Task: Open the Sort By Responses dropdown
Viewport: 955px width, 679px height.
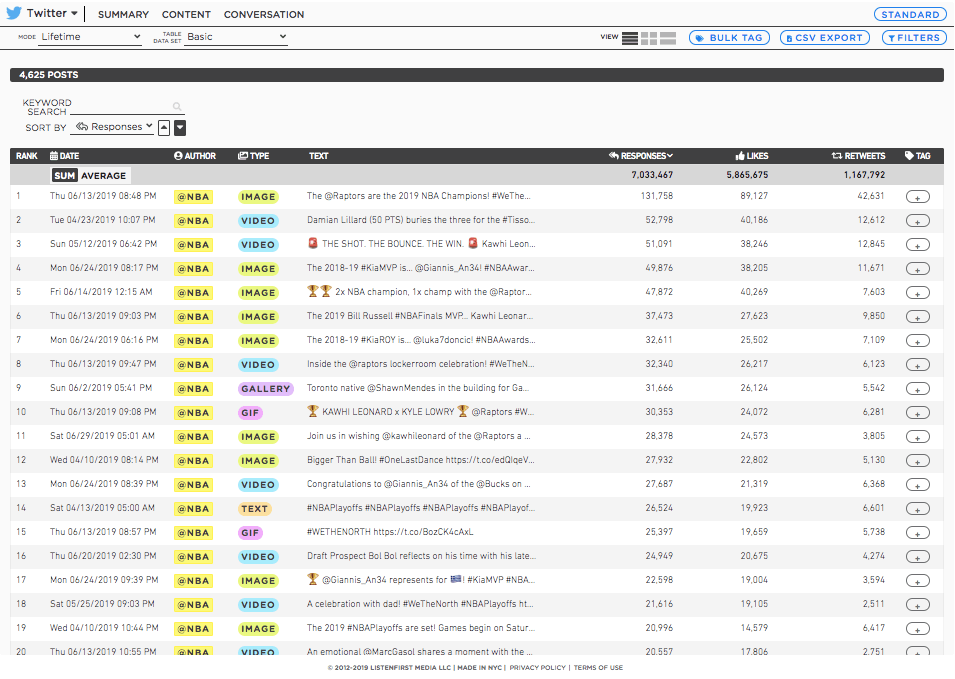Action: tap(113, 127)
